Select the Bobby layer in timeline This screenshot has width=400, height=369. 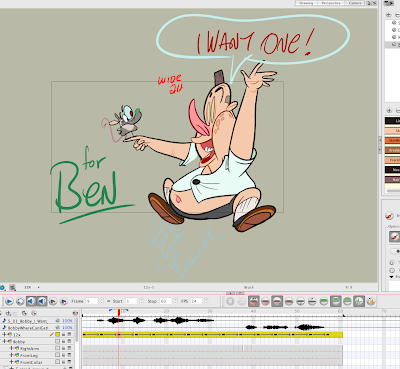[x=19, y=342]
